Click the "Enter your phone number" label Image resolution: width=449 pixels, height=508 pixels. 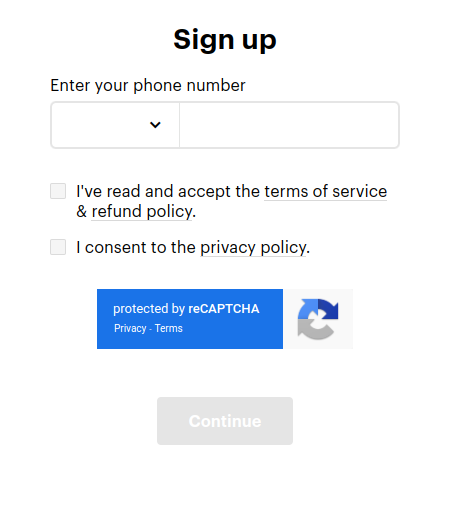pos(148,85)
